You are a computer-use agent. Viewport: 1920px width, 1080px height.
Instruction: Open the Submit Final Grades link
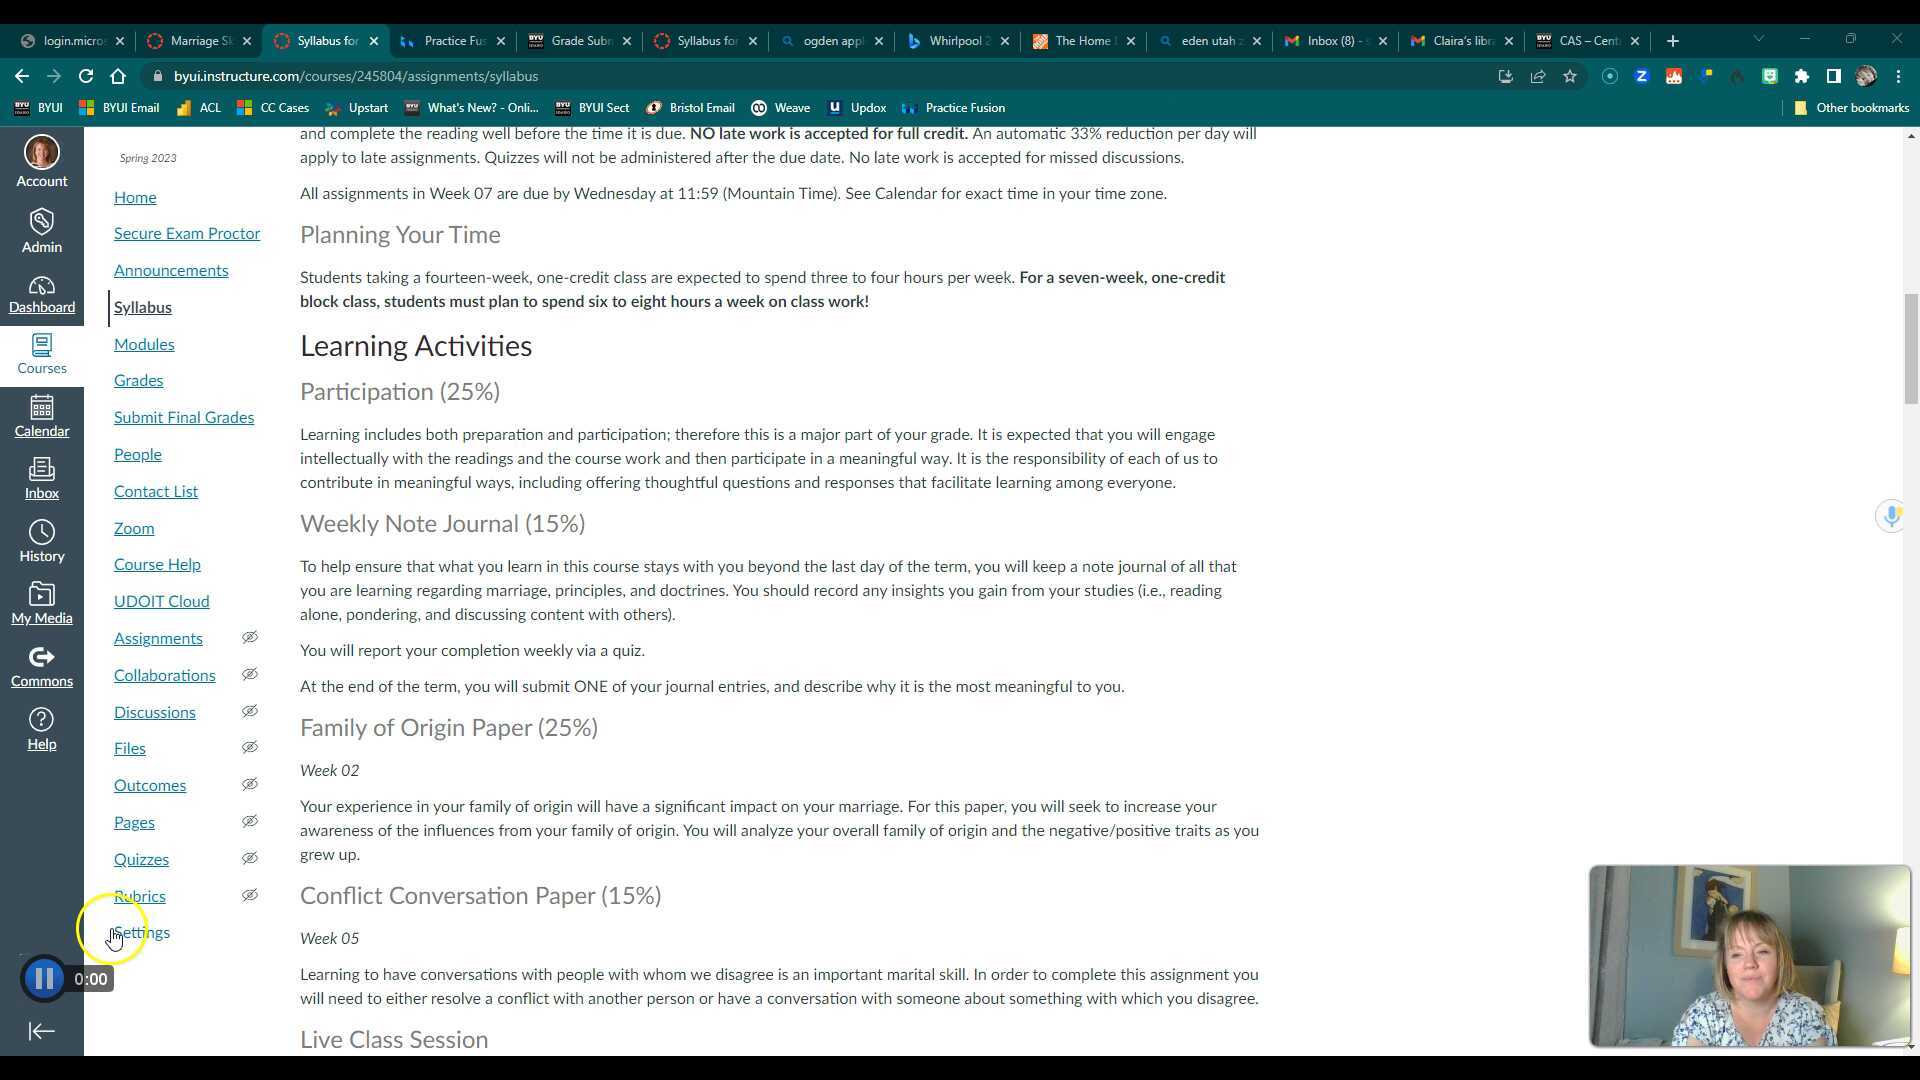point(183,417)
